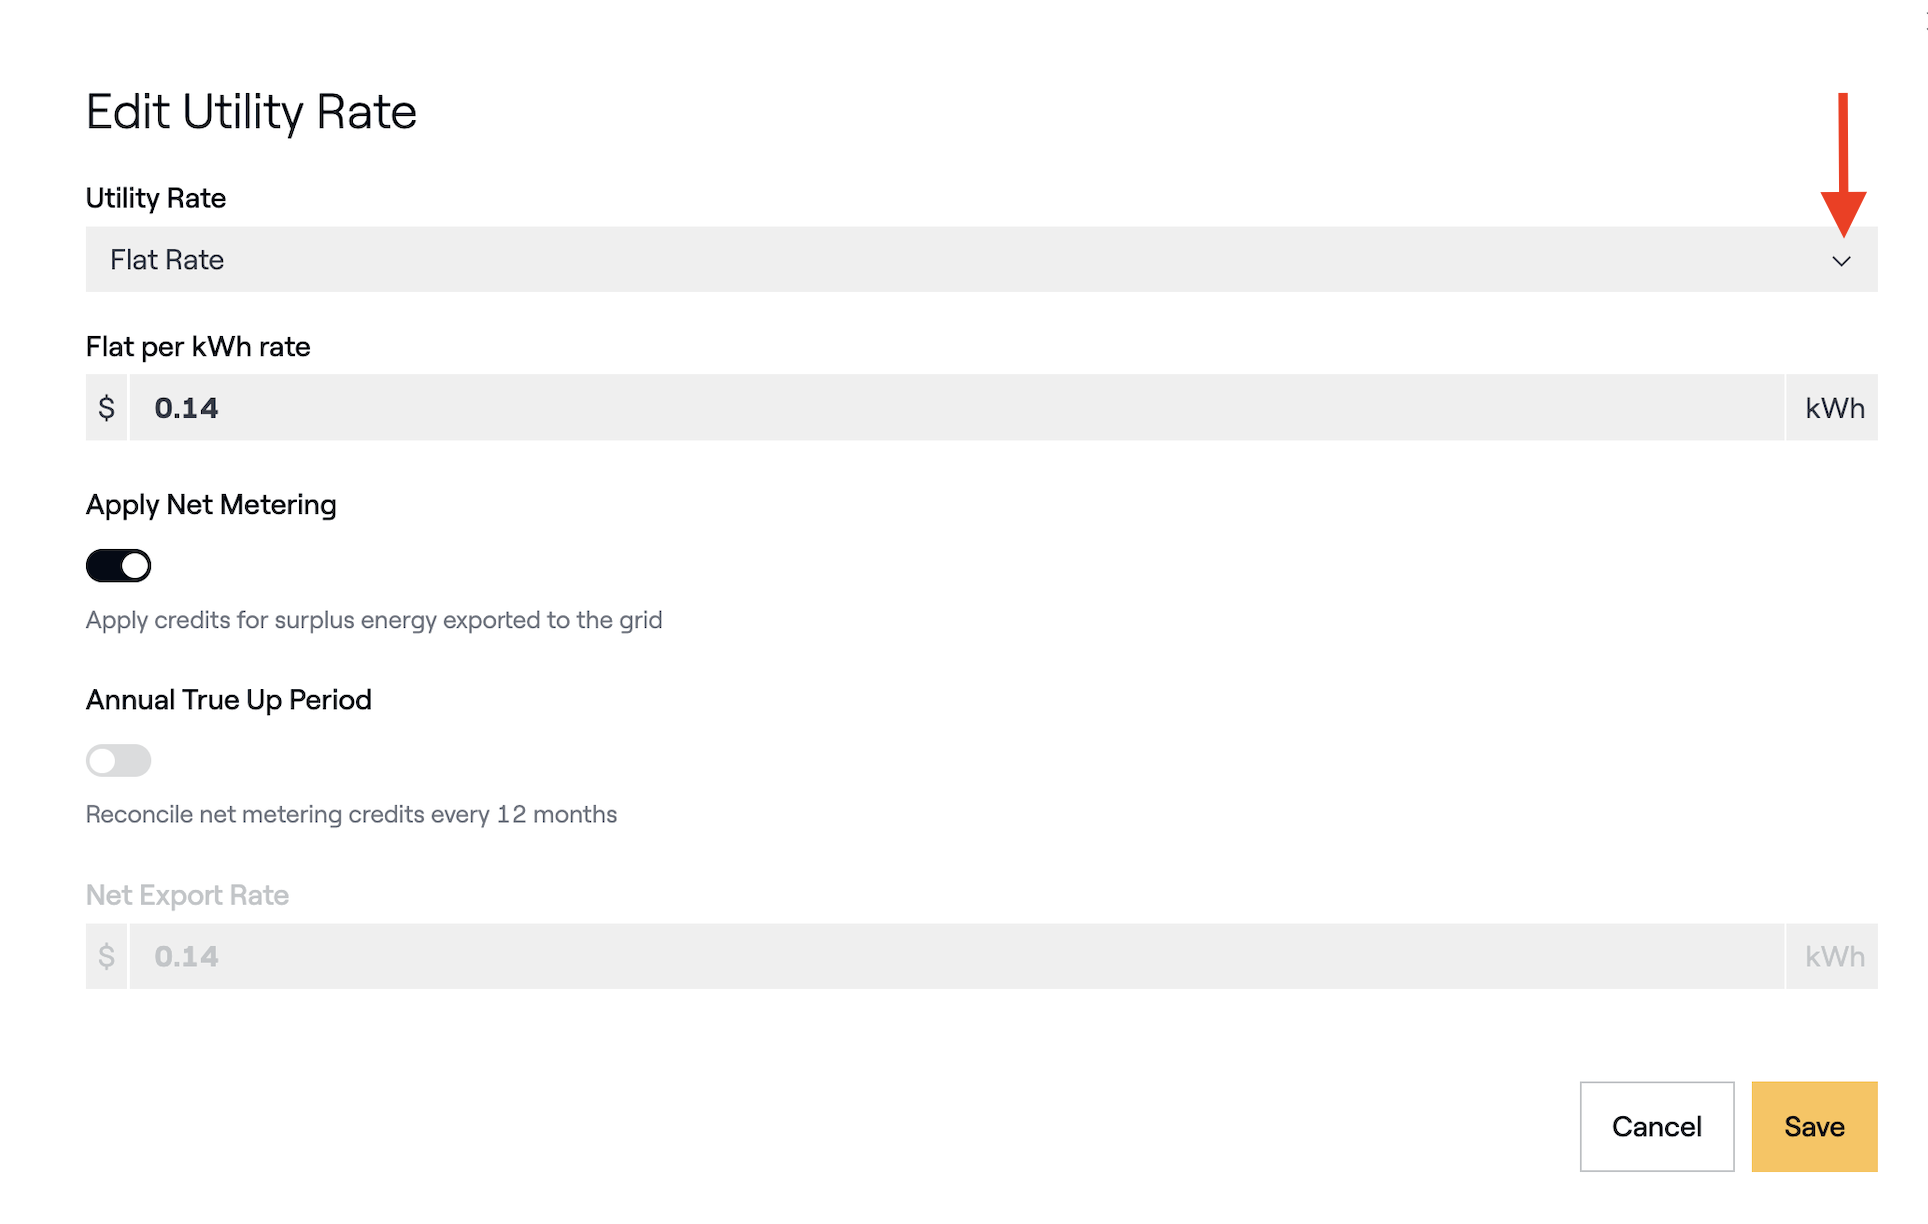
Task: Open the Utility Rate dropdown chevron
Action: [x=1841, y=261]
